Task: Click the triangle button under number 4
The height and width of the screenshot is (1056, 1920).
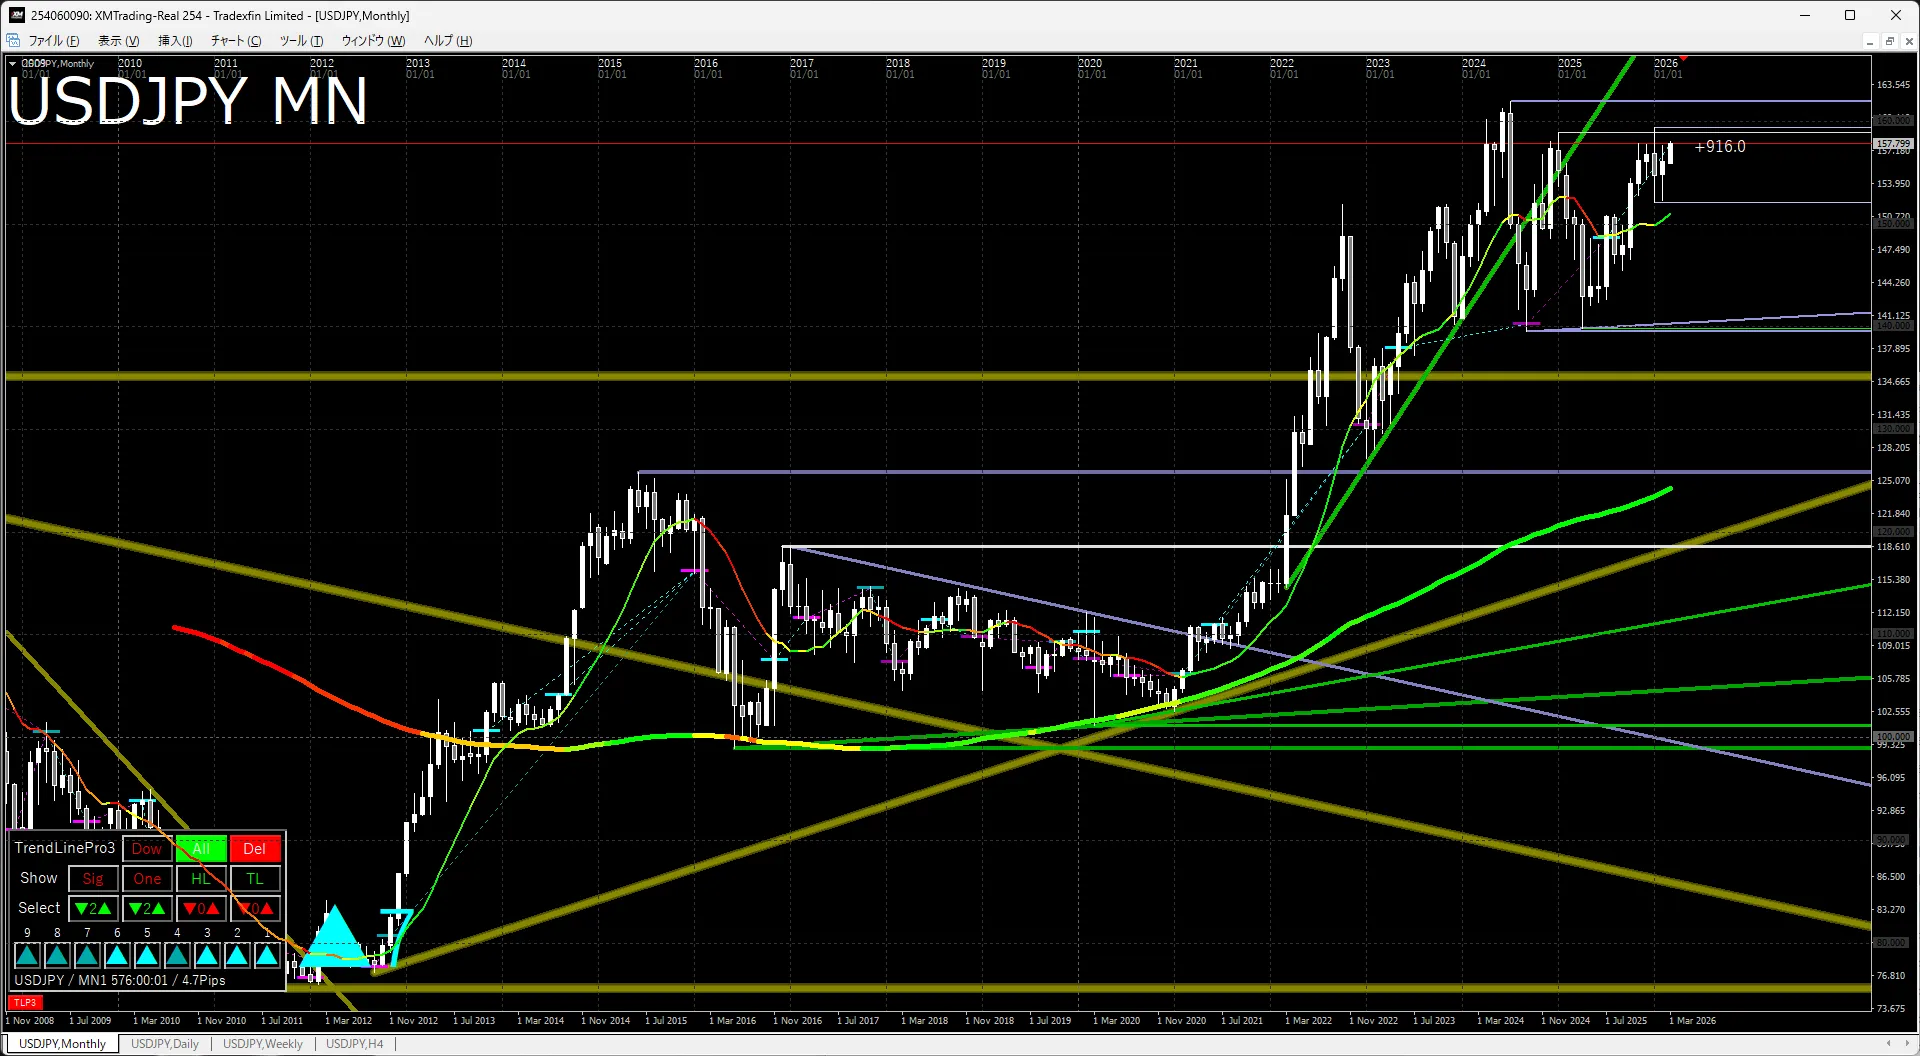Action: point(178,956)
